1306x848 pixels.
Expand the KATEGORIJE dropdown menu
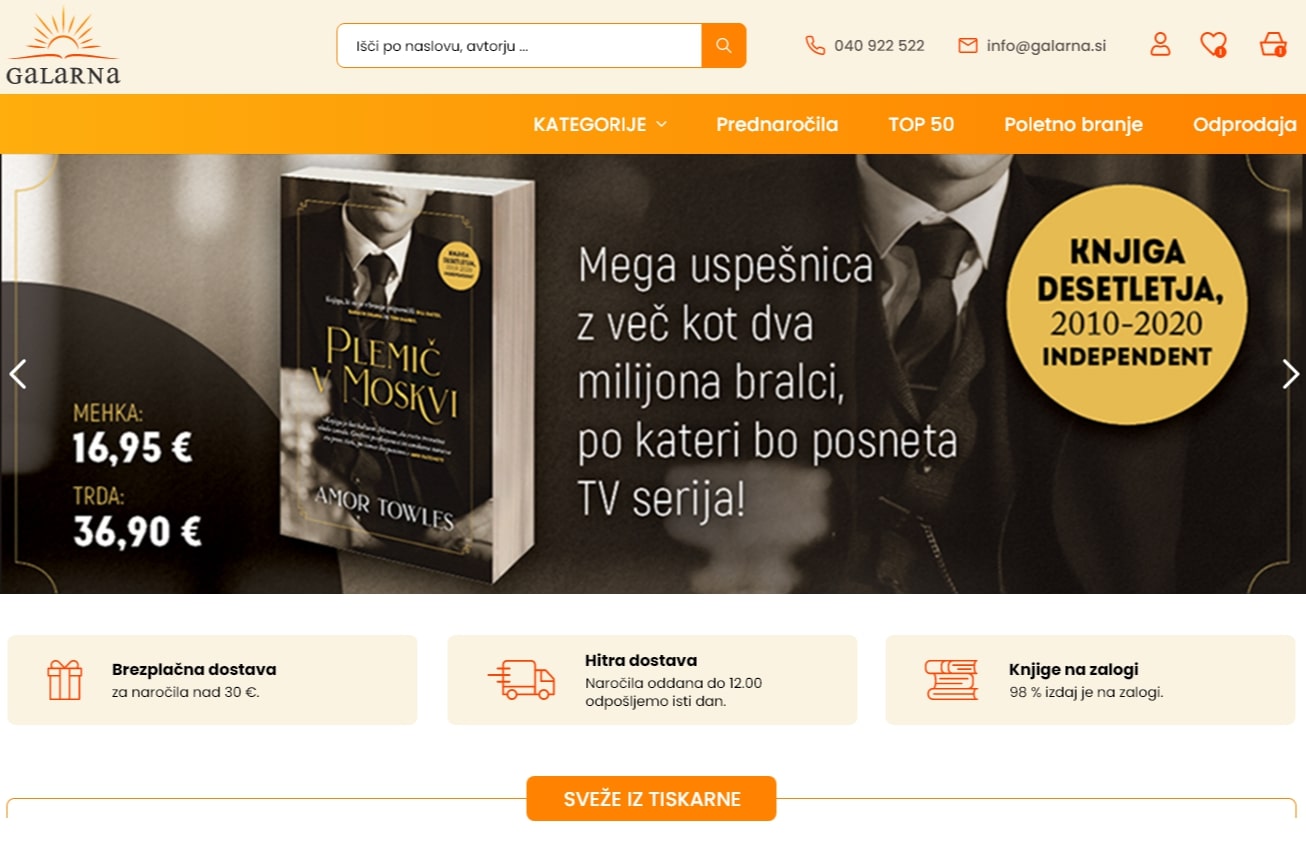(600, 125)
